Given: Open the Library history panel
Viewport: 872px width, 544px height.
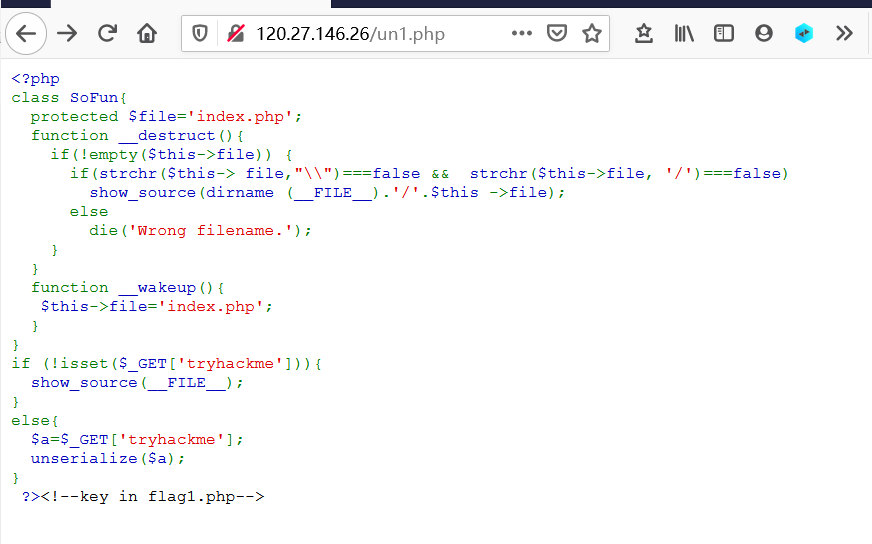Looking at the screenshot, I should (684, 33).
